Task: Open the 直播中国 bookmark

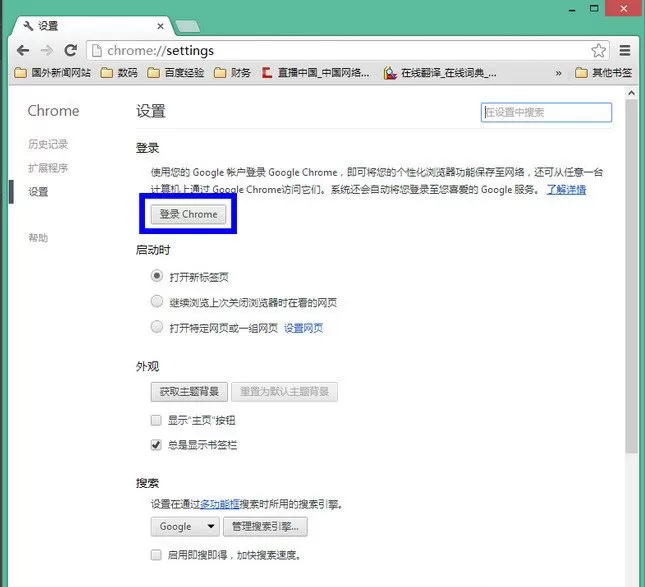Action: (x=316, y=73)
